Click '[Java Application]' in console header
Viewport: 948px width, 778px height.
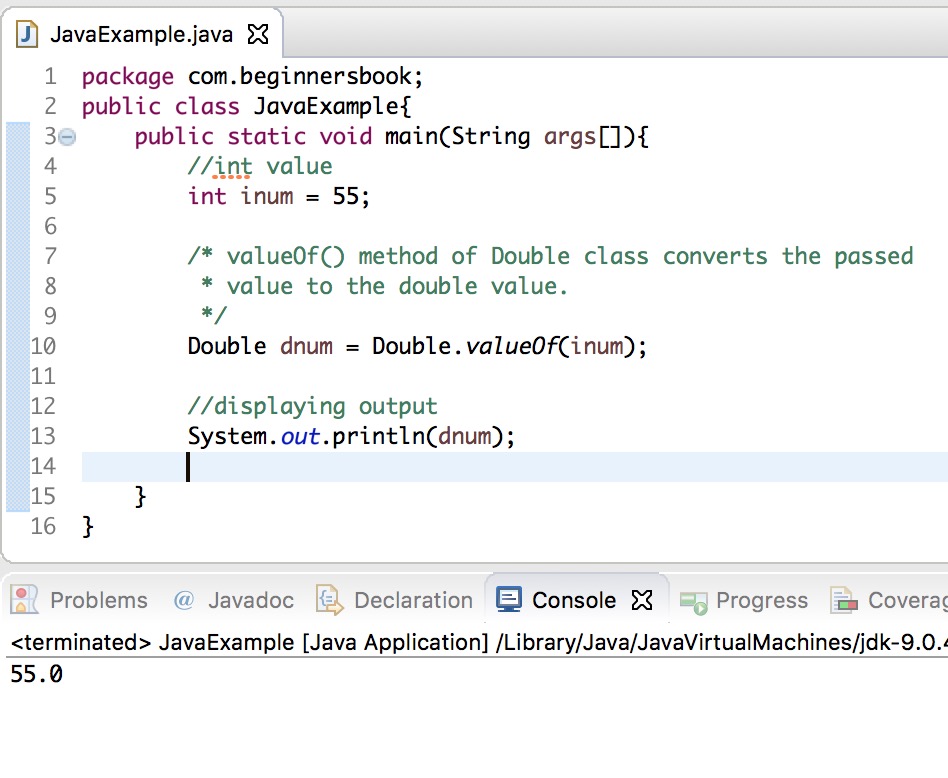395,642
